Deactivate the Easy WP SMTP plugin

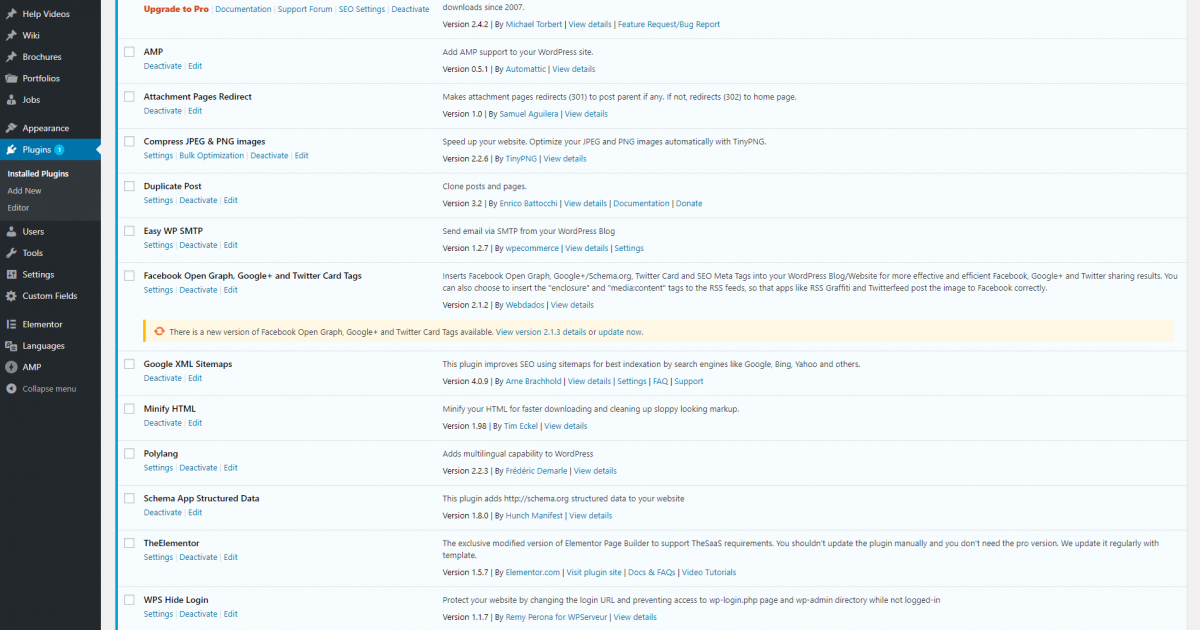pyautogui.click(x=198, y=245)
